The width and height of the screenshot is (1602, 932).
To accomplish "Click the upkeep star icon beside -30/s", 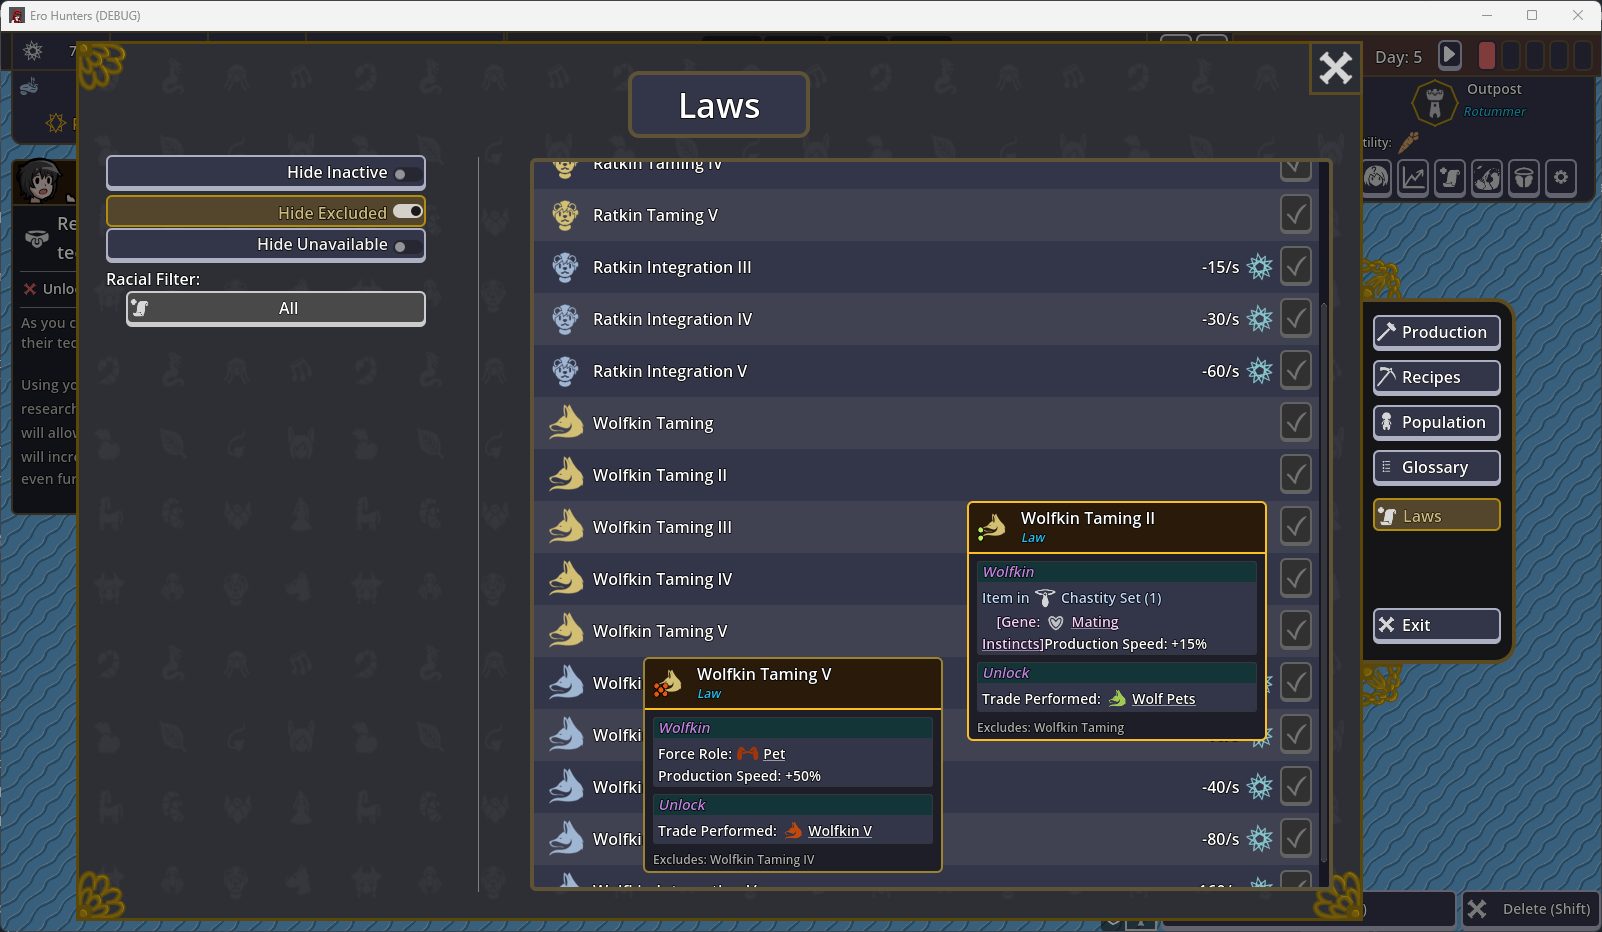I will pyautogui.click(x=1260, y=319).
